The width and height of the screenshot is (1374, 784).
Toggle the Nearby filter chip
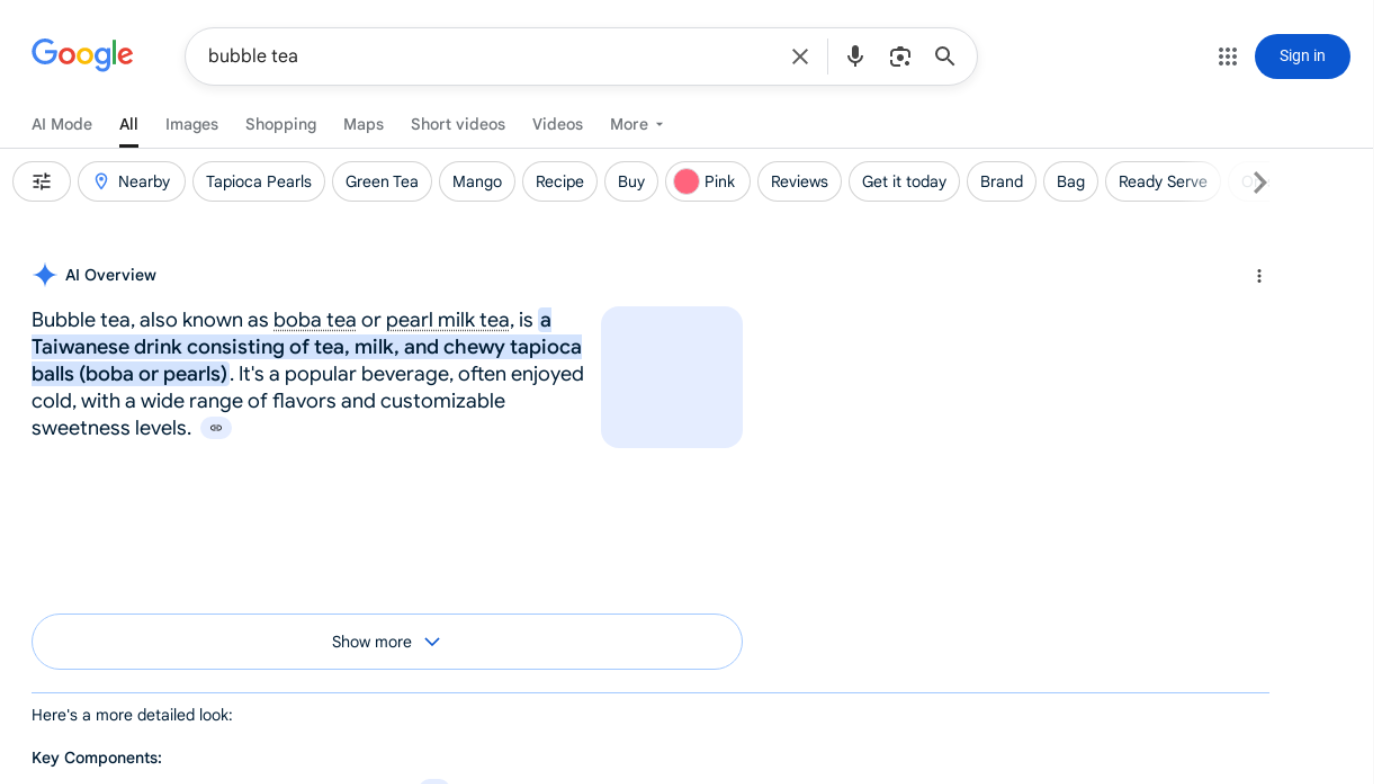(x=132, y=182)
